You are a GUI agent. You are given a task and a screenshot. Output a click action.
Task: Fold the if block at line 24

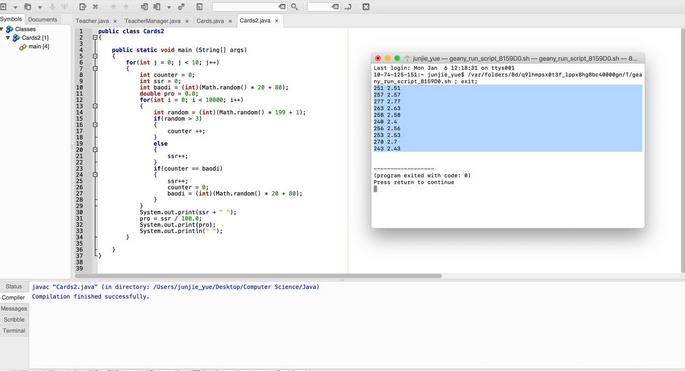(x=95, y=175)
